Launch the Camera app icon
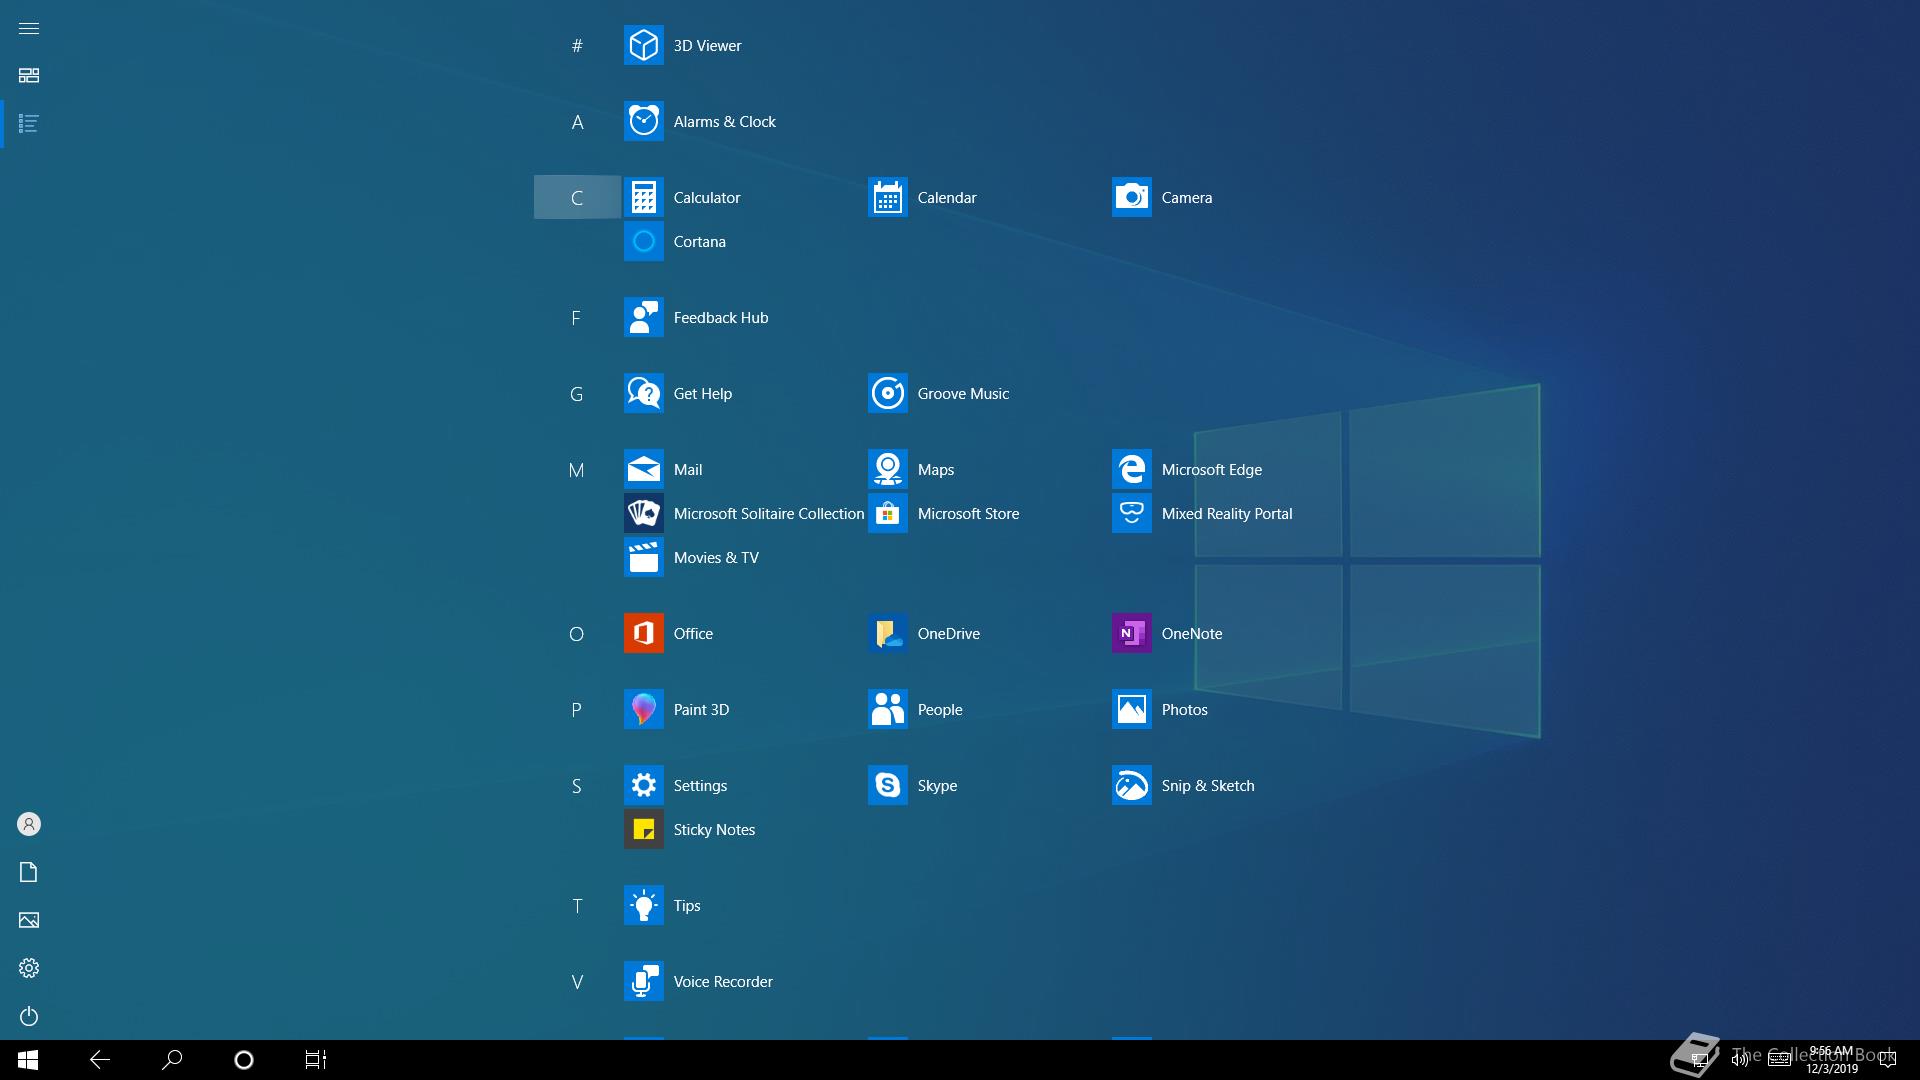Screen dimensions: 1920x1080 click(1131, 197)
